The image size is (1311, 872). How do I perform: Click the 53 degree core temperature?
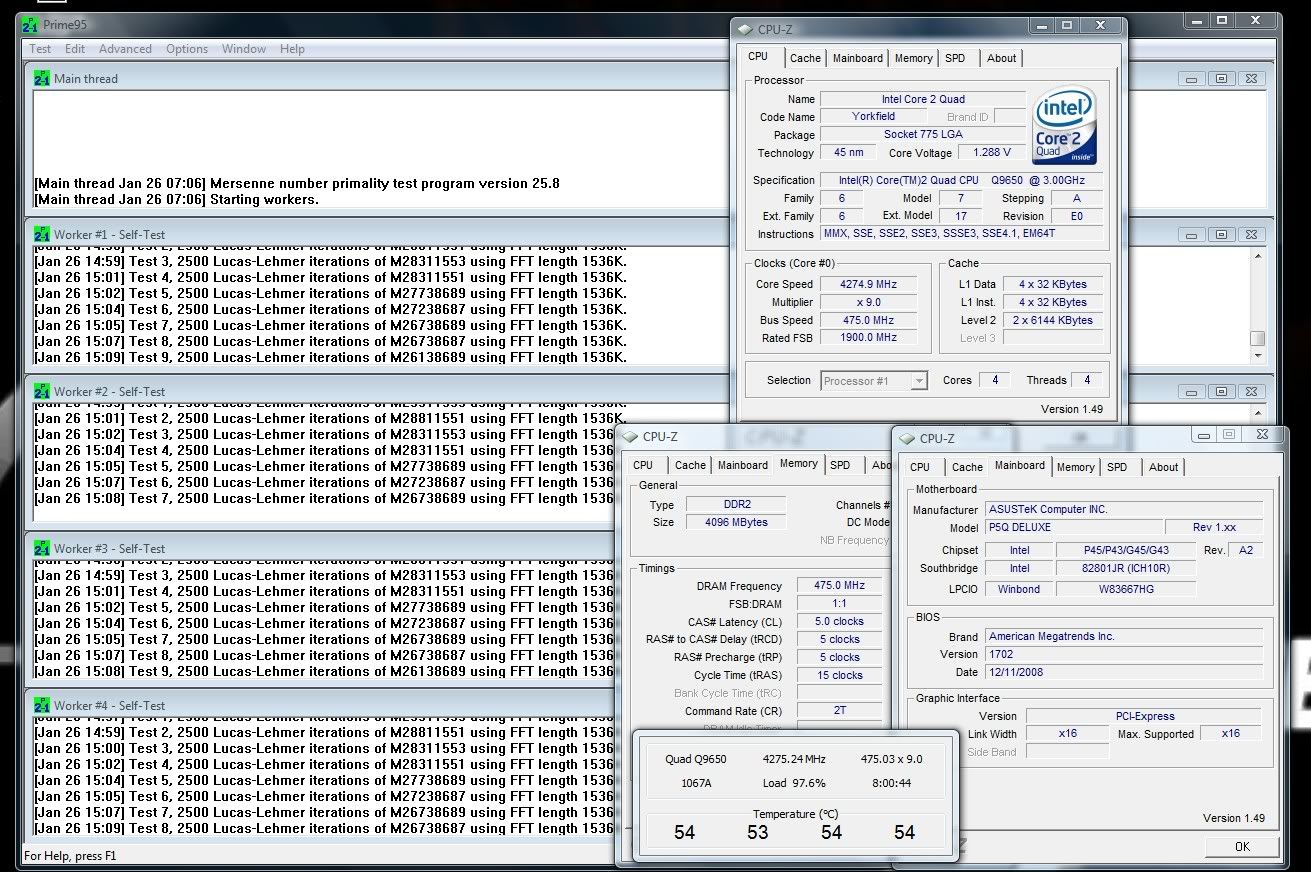click(x=758, y=832)
